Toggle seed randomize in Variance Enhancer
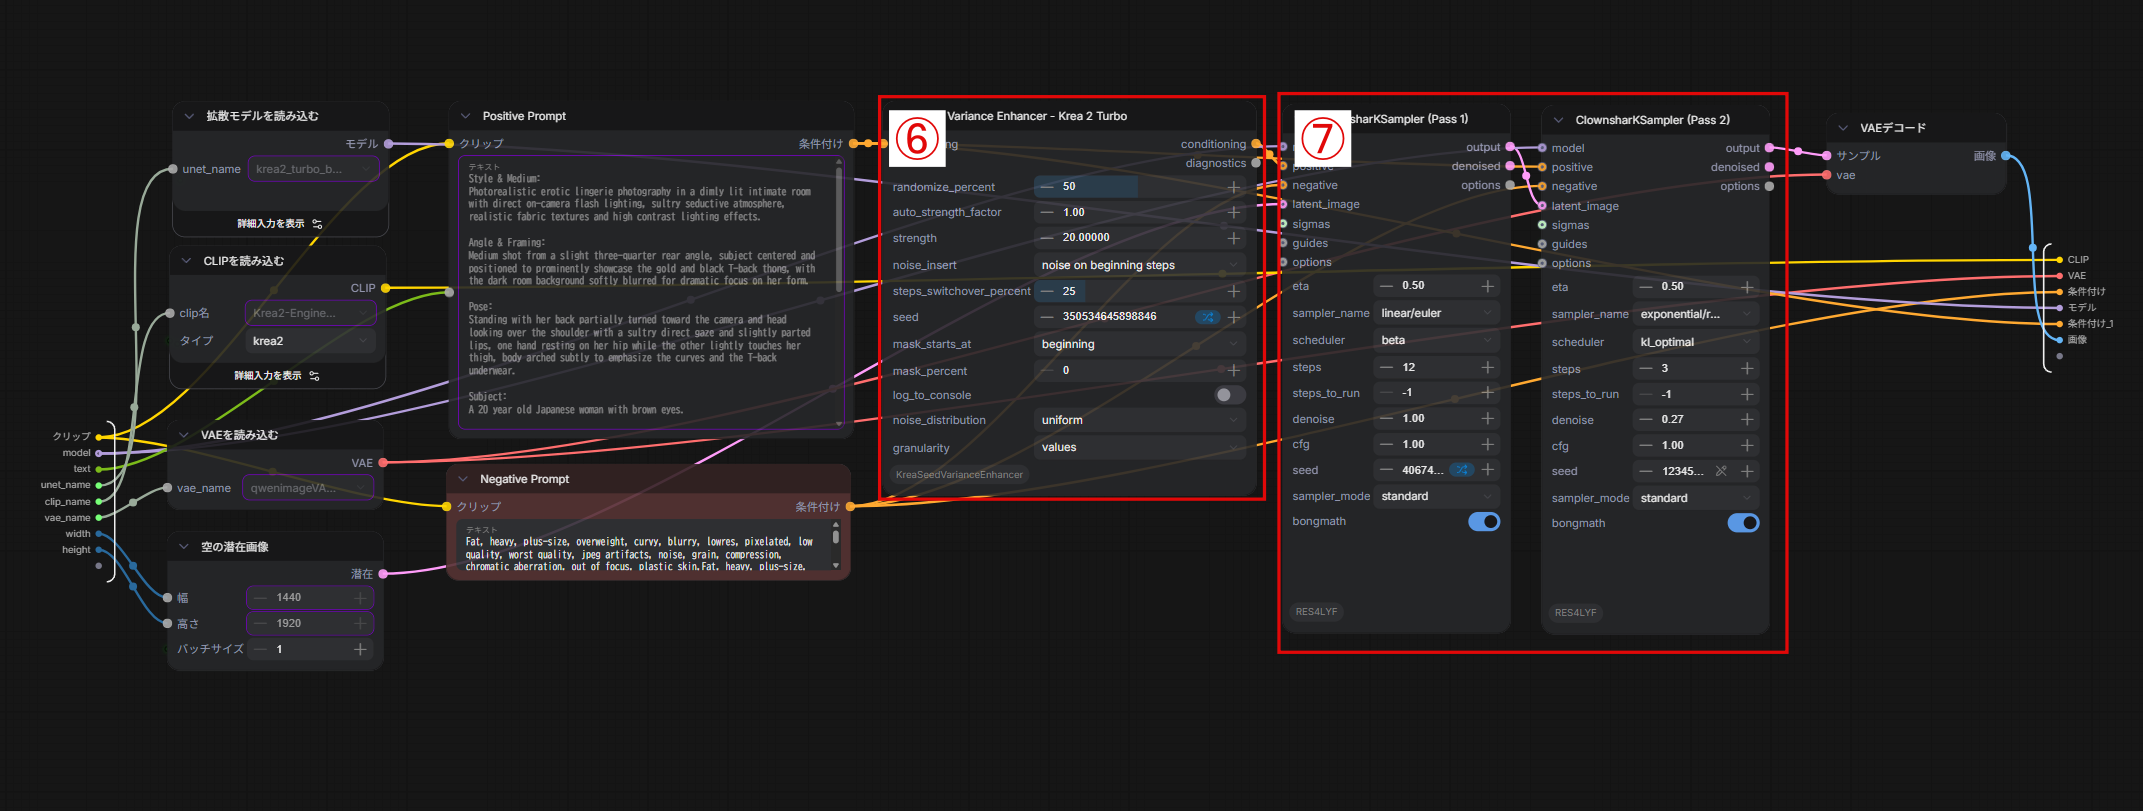Viewport: 2143px width, 811px height. pyautogui.click(x=1208, y=317)
